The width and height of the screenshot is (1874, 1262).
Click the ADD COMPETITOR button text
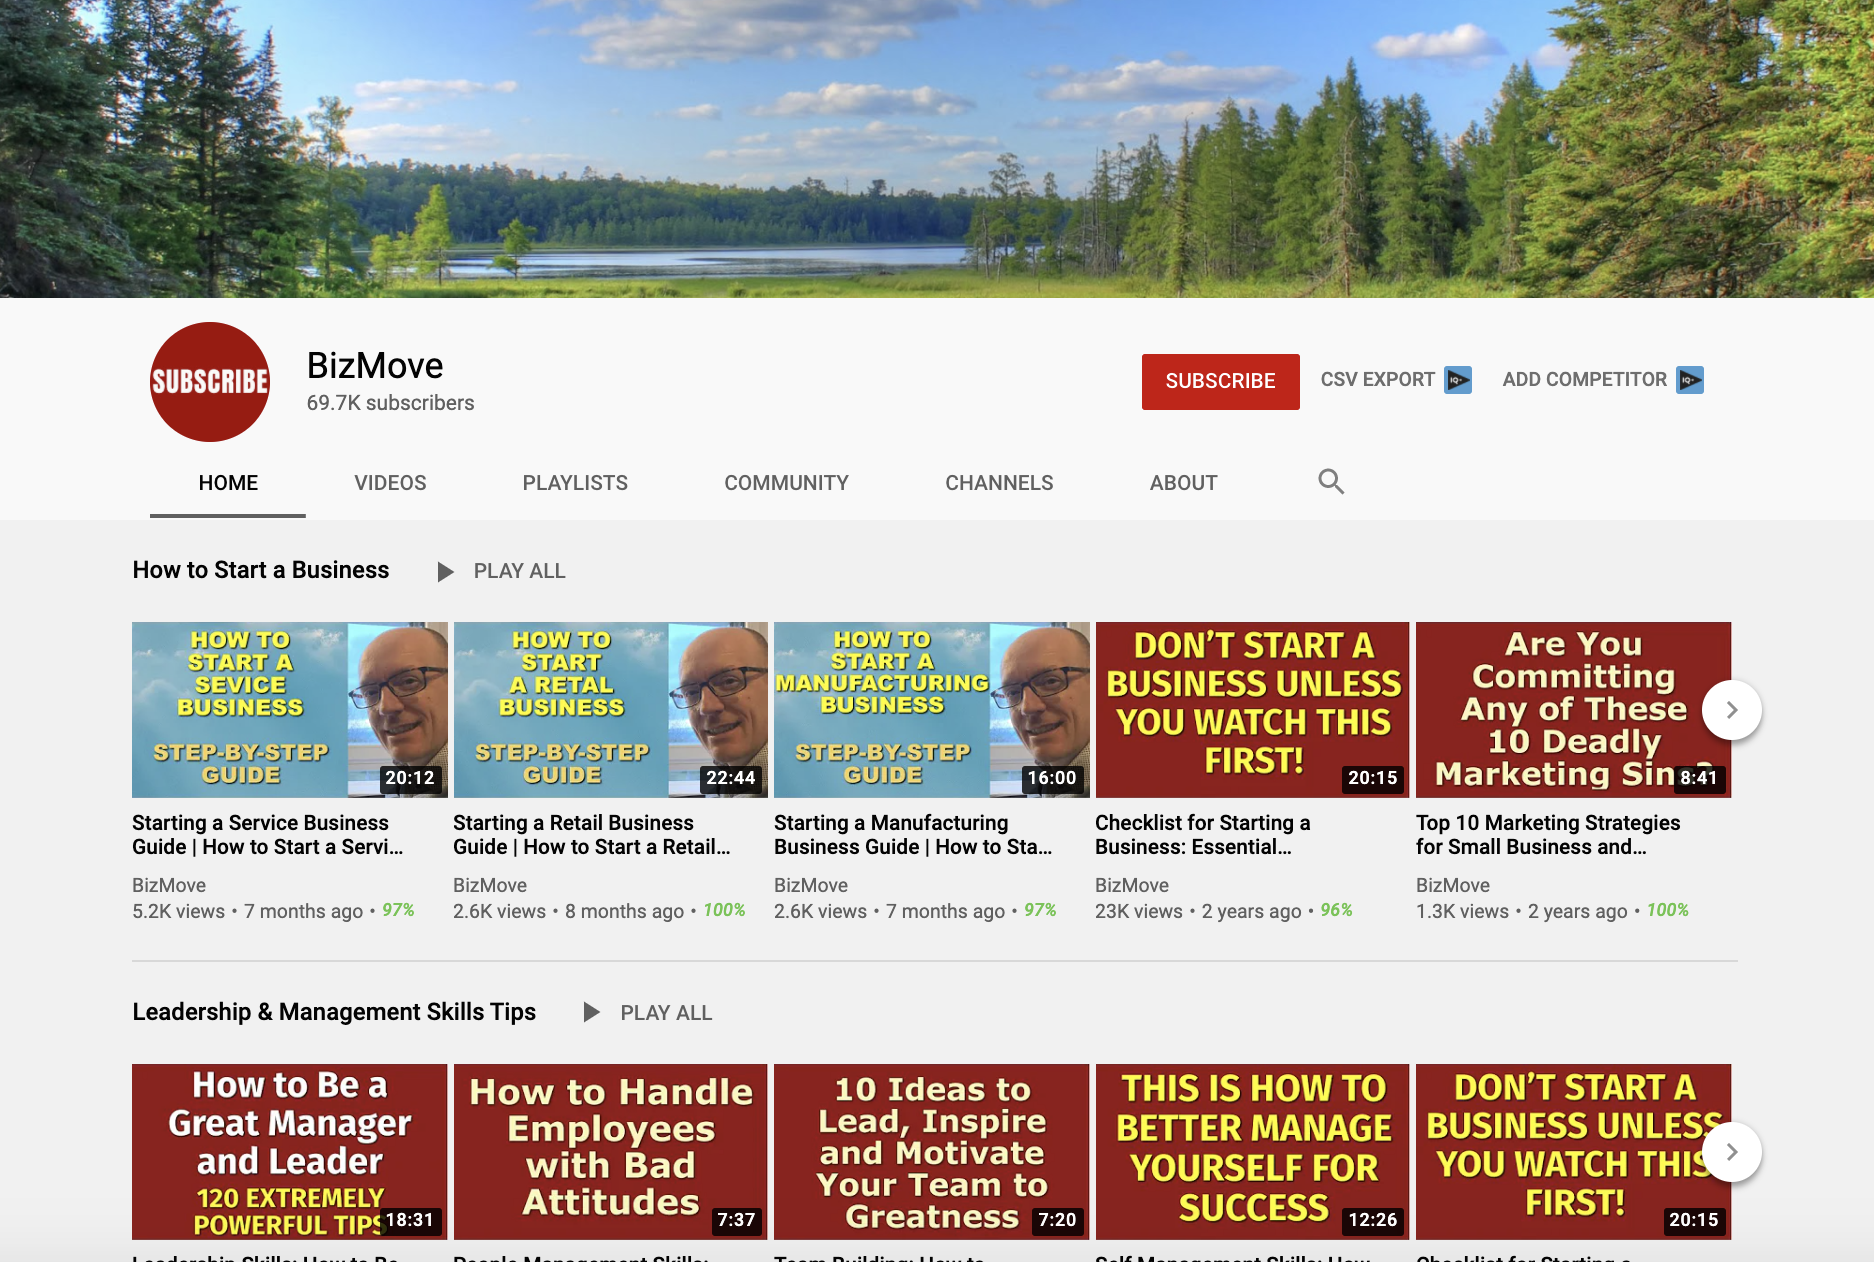[1584, 380]
